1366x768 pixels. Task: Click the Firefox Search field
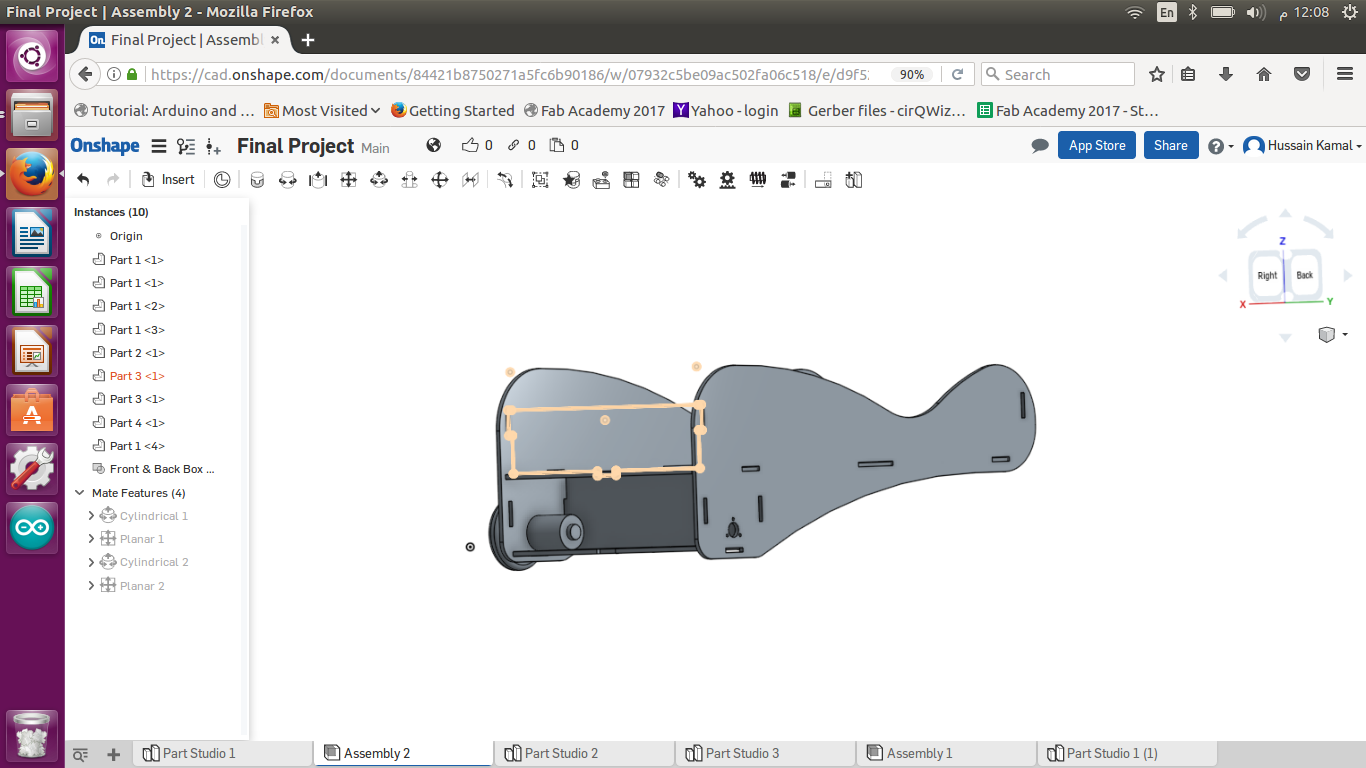pyautogui.click(x=1058, y=74)
